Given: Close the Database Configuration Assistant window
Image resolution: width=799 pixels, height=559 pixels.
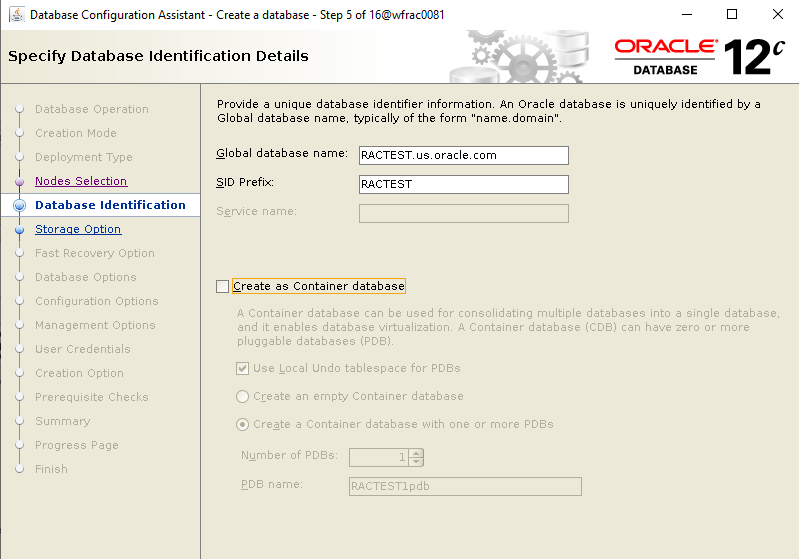Looking at the screenshot, I should pyautogui.click(x=778, y=14).
